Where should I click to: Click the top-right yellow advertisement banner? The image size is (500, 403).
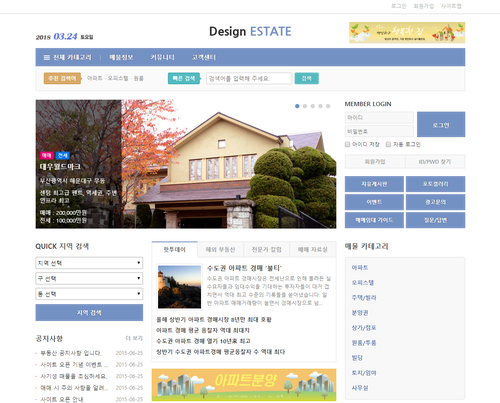pyautogui.click(x=407, y=32)
